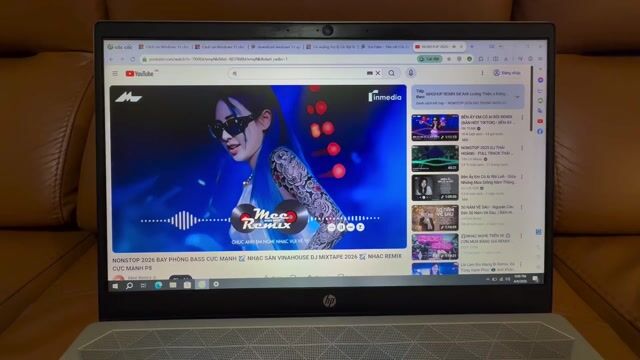This screenshot has width=640, height=360.
Task: Open NONSTOP 2025 DJ THÁI HOÀNG video title
Action: (487, 150)
